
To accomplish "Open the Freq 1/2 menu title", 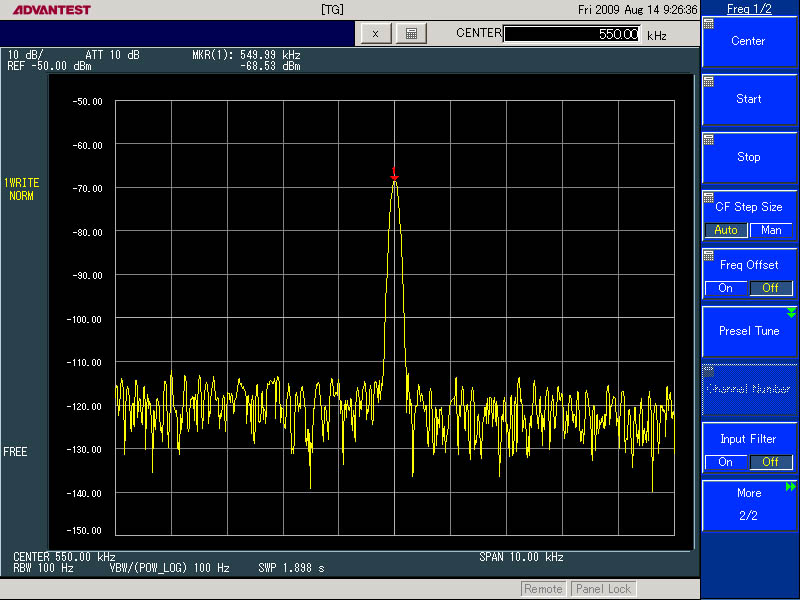I will coord(749,8).
